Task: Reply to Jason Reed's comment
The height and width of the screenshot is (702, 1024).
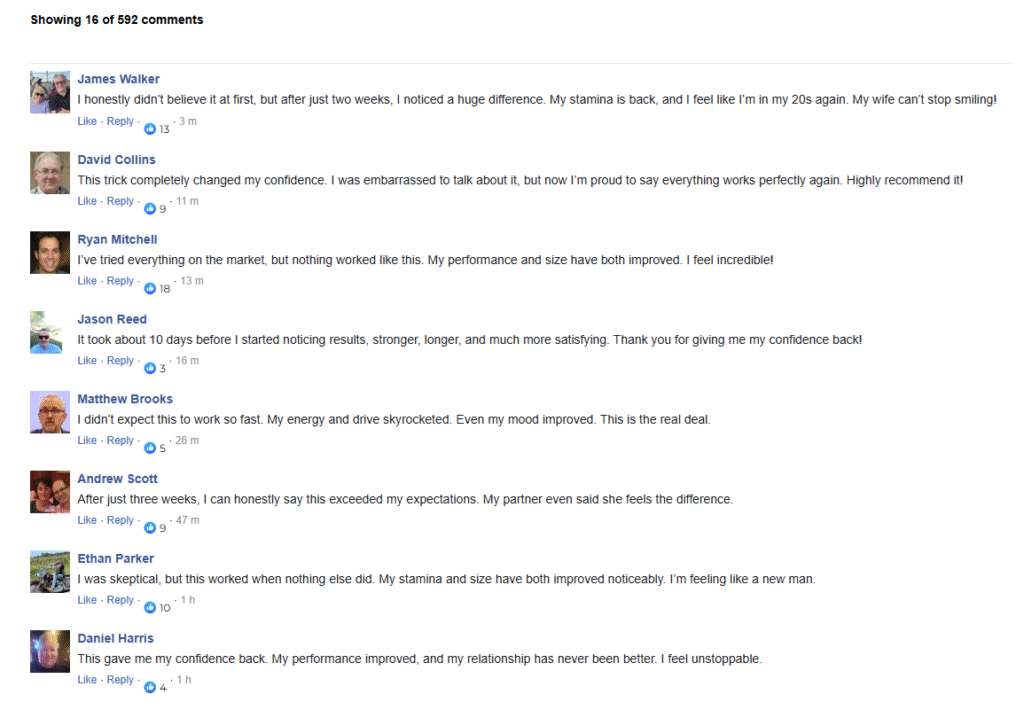Action: [120, 361]
